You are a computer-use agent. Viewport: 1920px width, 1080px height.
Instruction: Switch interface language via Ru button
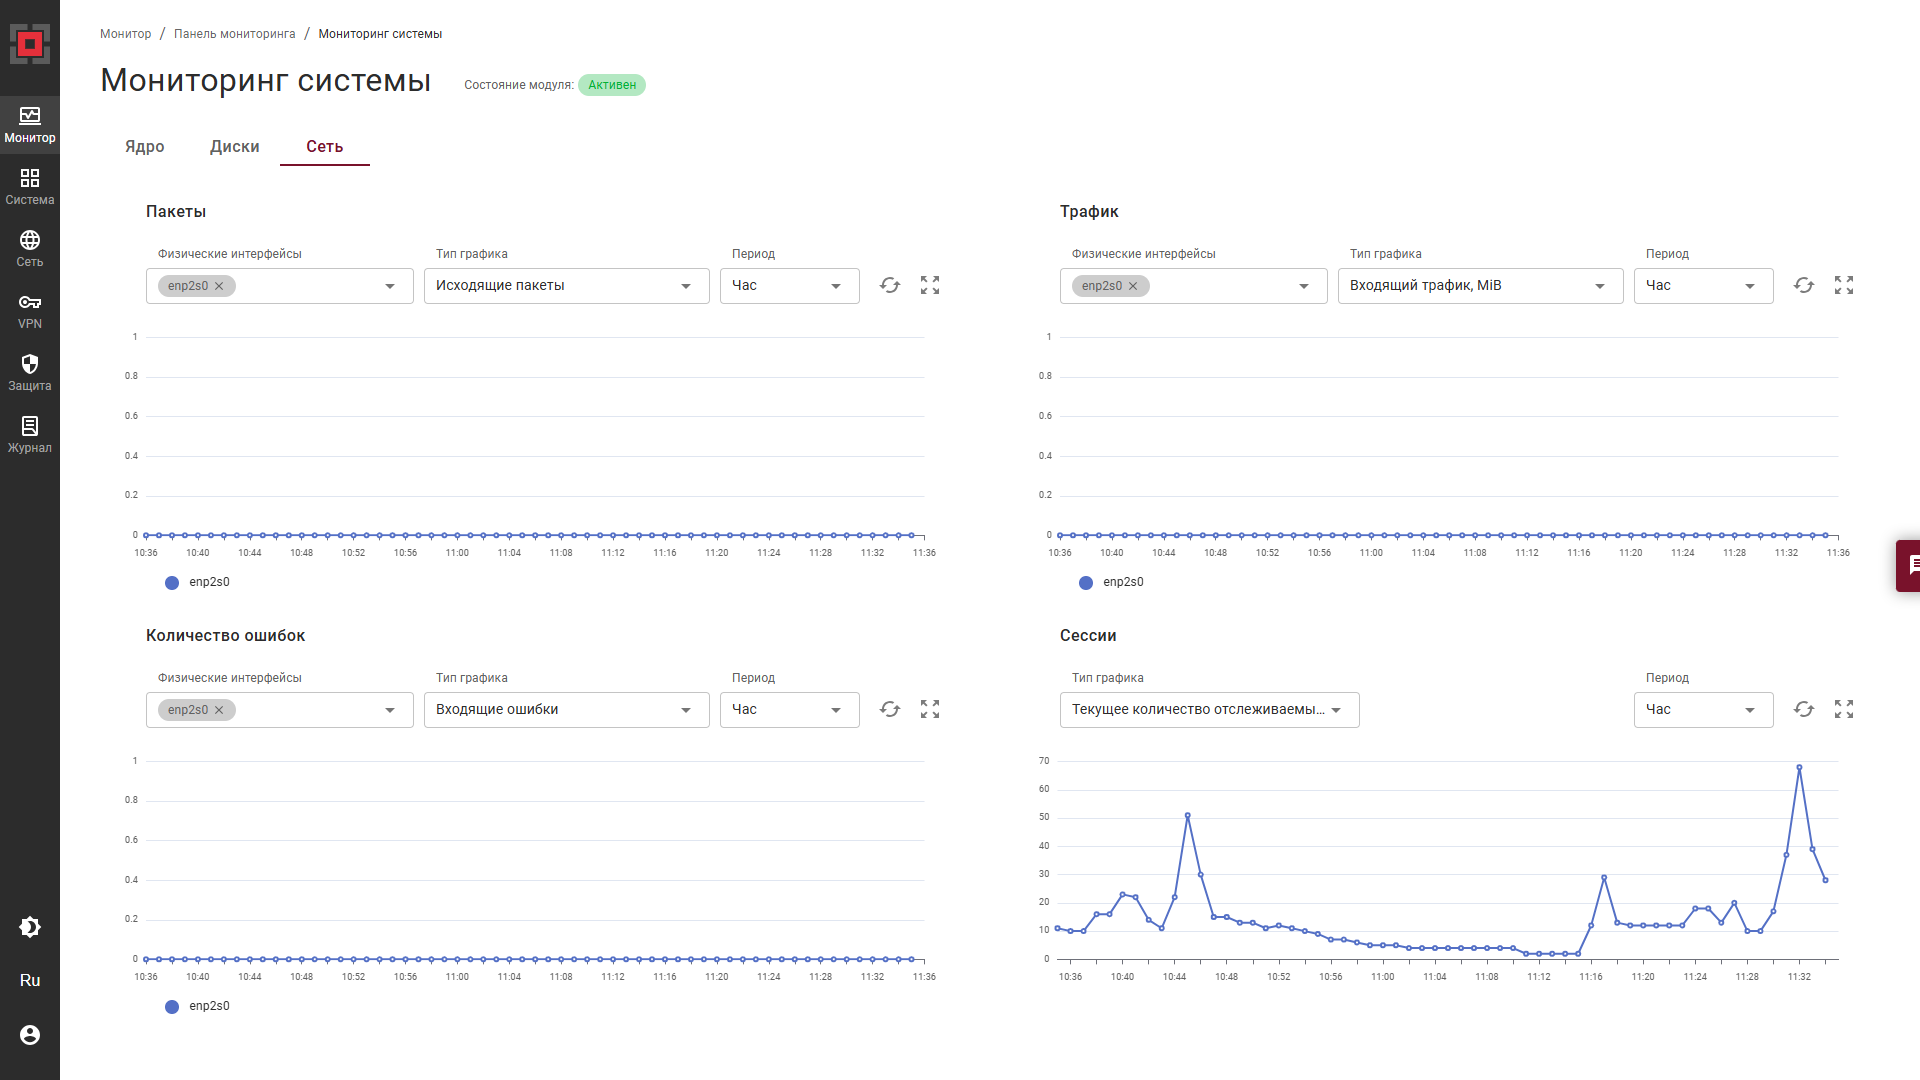(x=30, y=981)
